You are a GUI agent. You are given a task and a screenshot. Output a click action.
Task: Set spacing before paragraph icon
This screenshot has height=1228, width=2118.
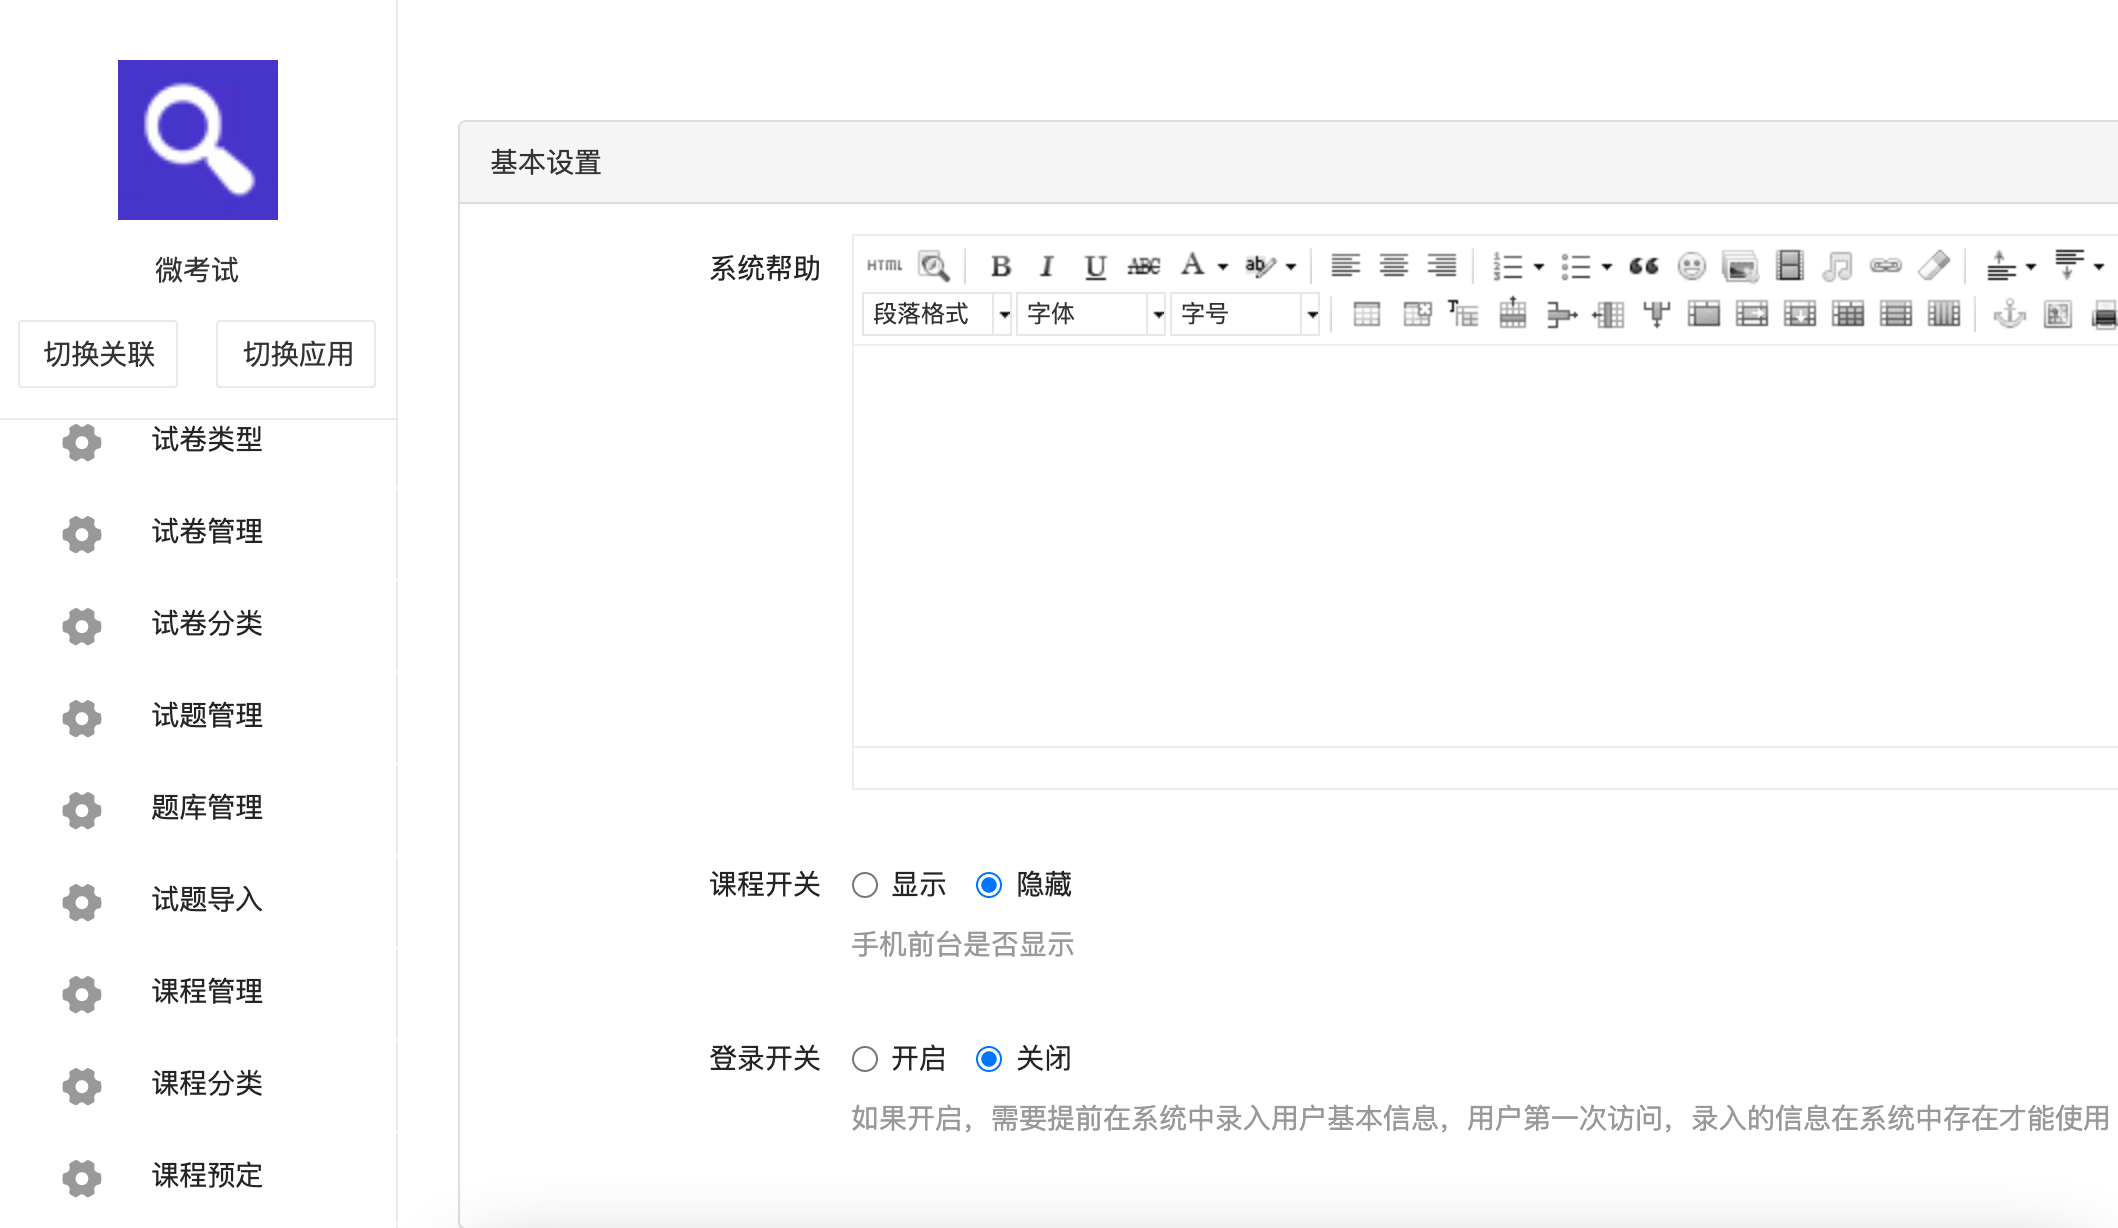pos(2001,266)
